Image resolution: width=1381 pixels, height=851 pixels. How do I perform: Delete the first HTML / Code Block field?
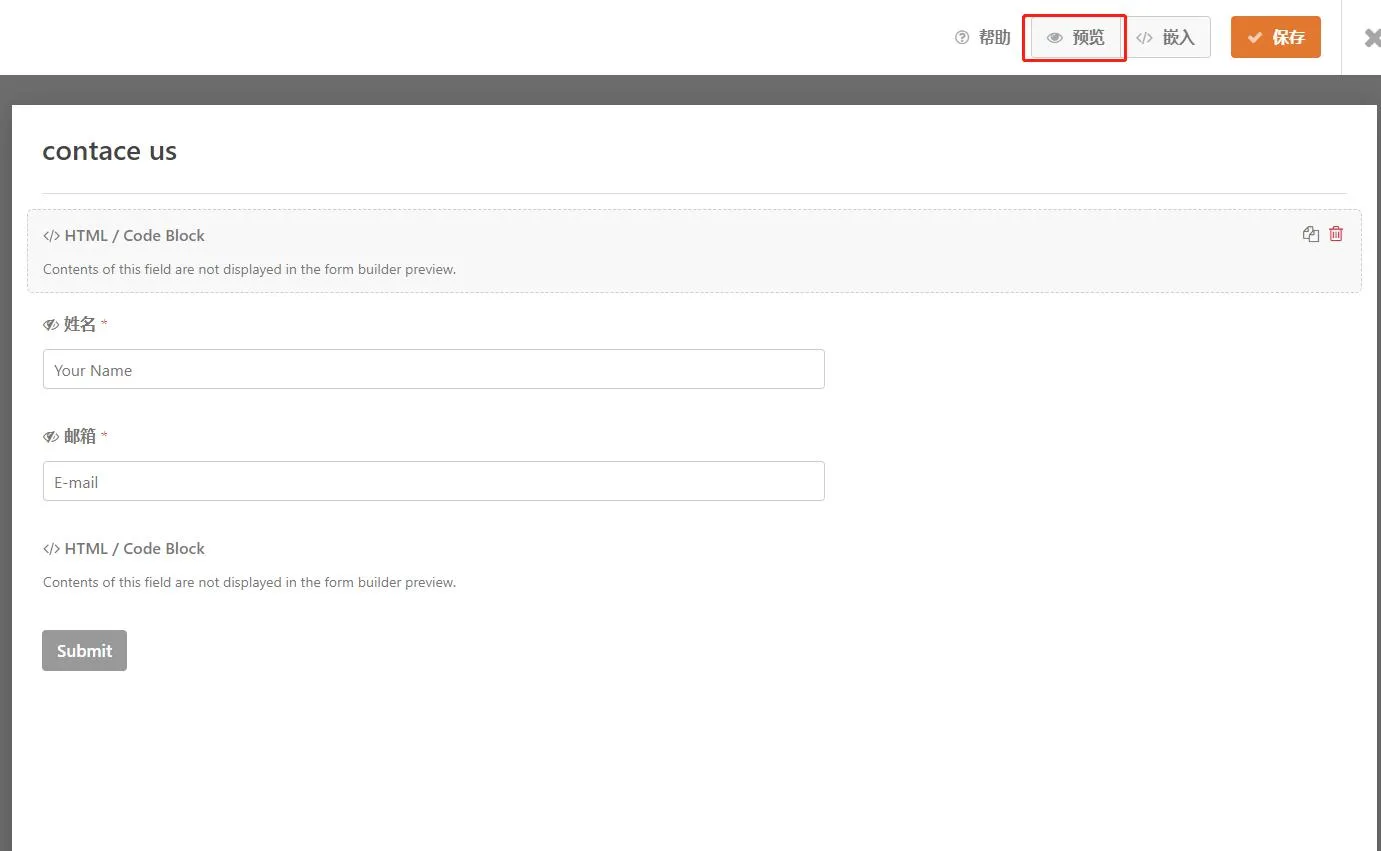coord(1336,234)
